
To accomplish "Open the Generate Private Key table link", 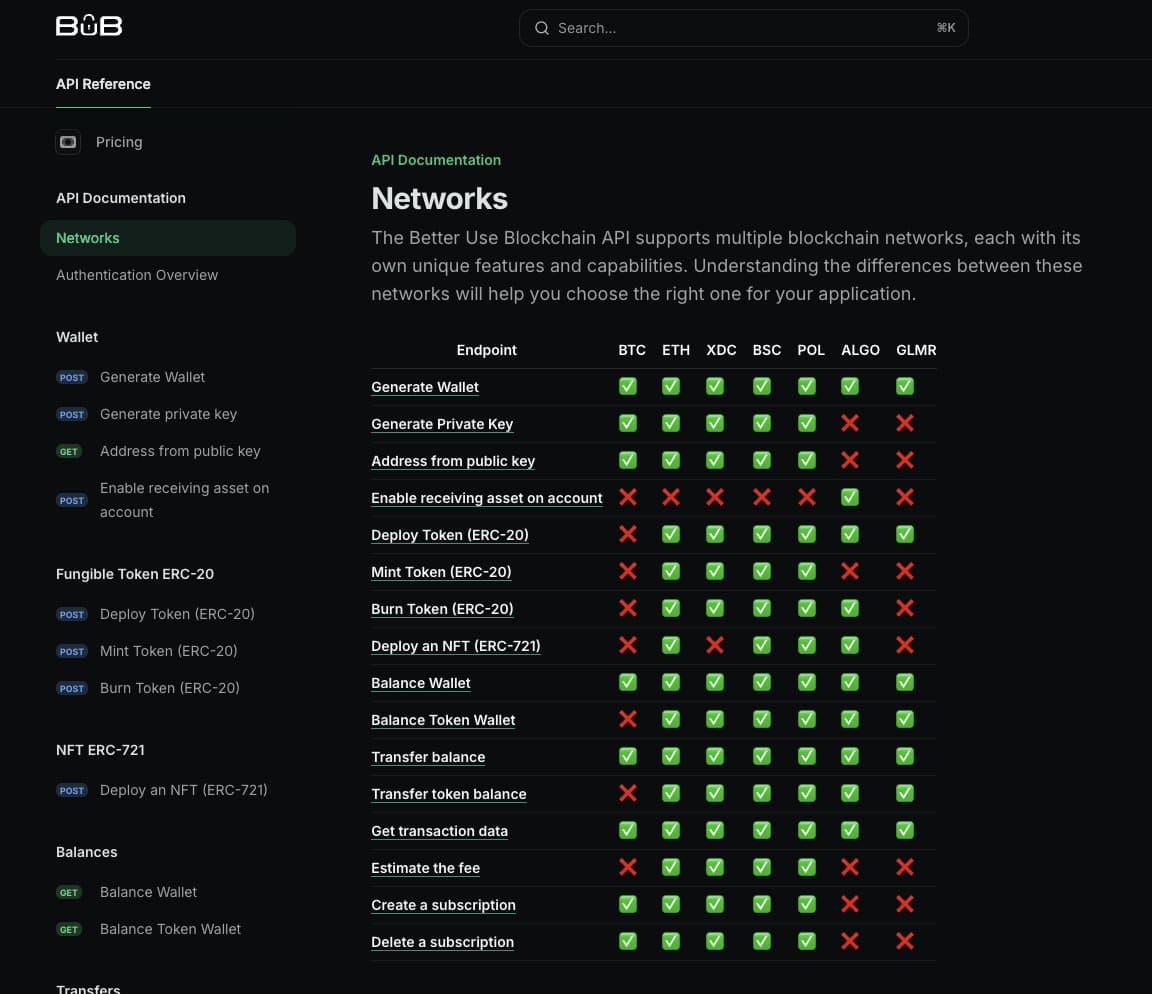I will (442, 424).
